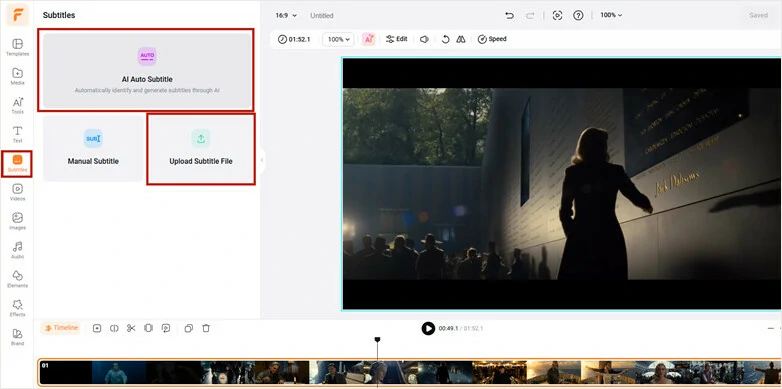
Task: Choose Upload Subtitle File option
Action: [201, 148]
